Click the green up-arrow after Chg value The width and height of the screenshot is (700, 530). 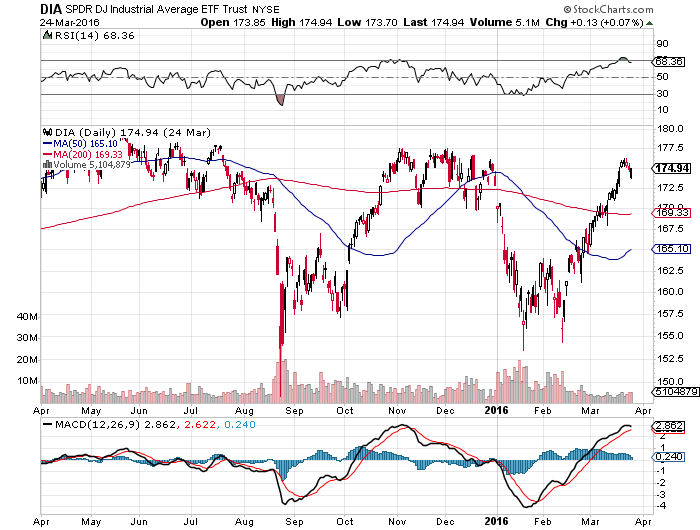pyautogui.click(x=650, y=23)
